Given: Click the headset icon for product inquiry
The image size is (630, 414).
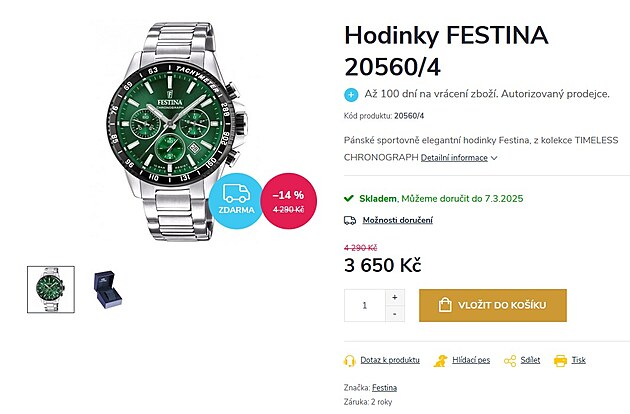Looking at the screenshot, I should point(350,360).
